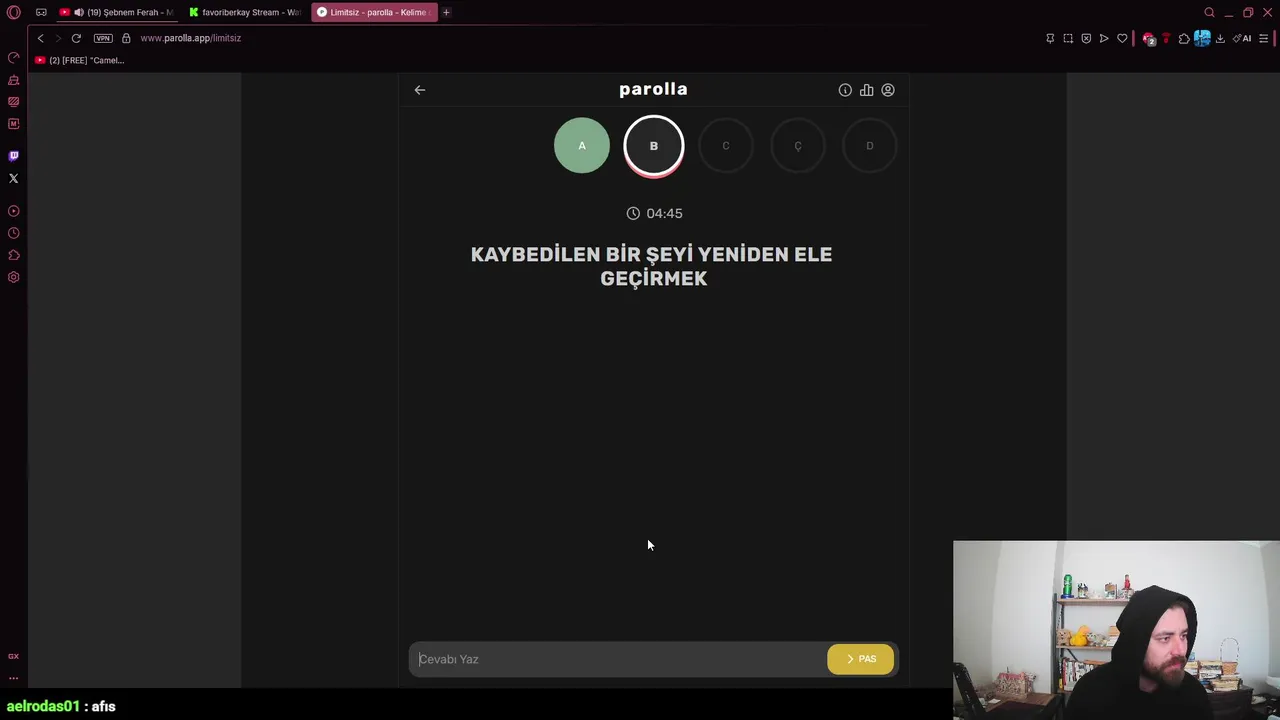Open the striped panel sidebar icon
The image size is (1280, 720).
pos(13,102)
